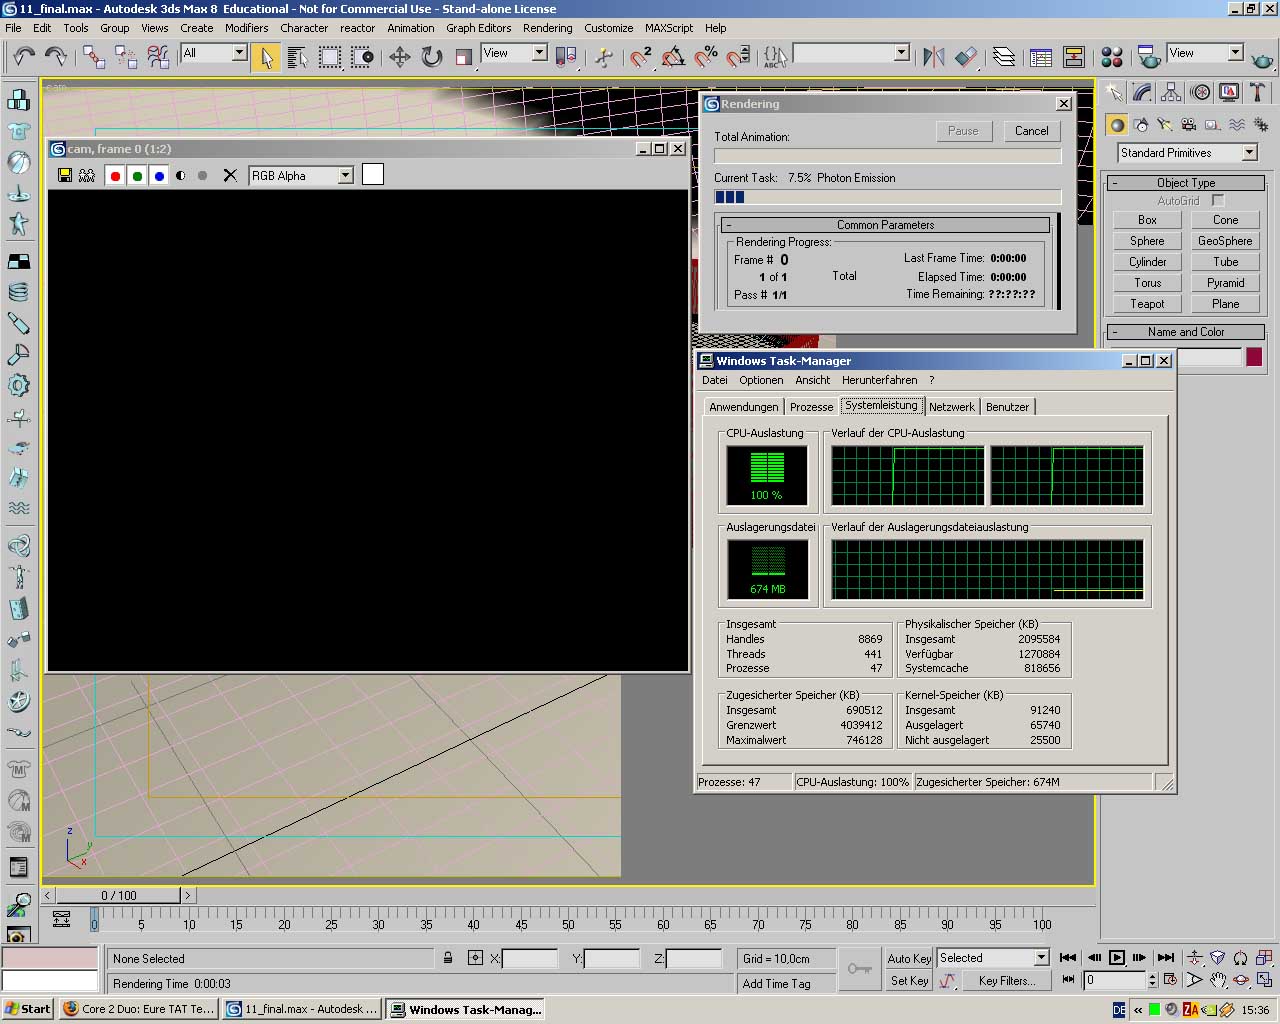Image resolution: width=1280 pixels, height=1024 pixels.
Task: Open the object color swatch
Action: 1254,357
